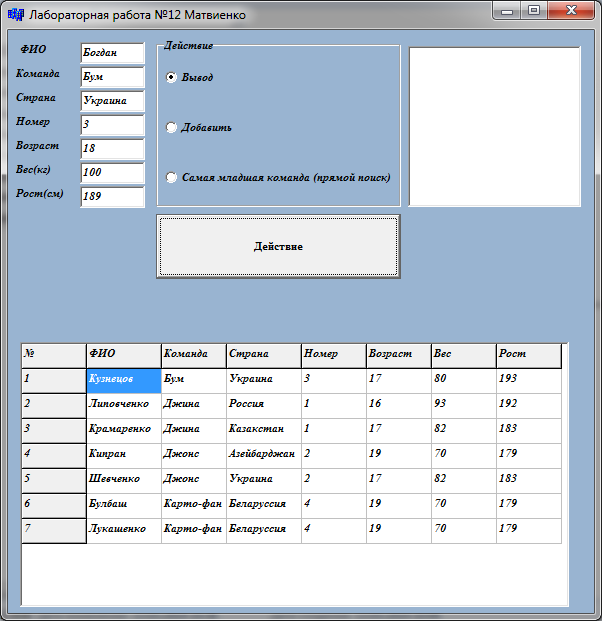Select the Вывод radio button
The image size is (602, 621).
click(x=171, y=77)
